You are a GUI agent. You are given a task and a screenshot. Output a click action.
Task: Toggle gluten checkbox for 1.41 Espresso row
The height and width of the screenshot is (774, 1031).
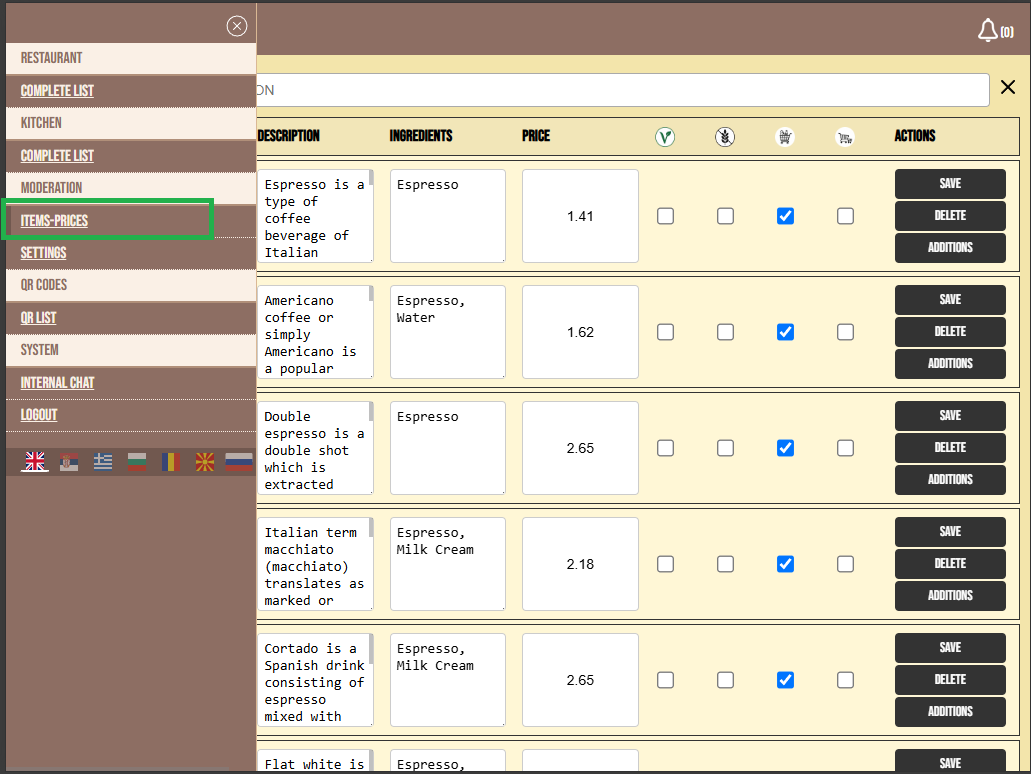point(725,216)
